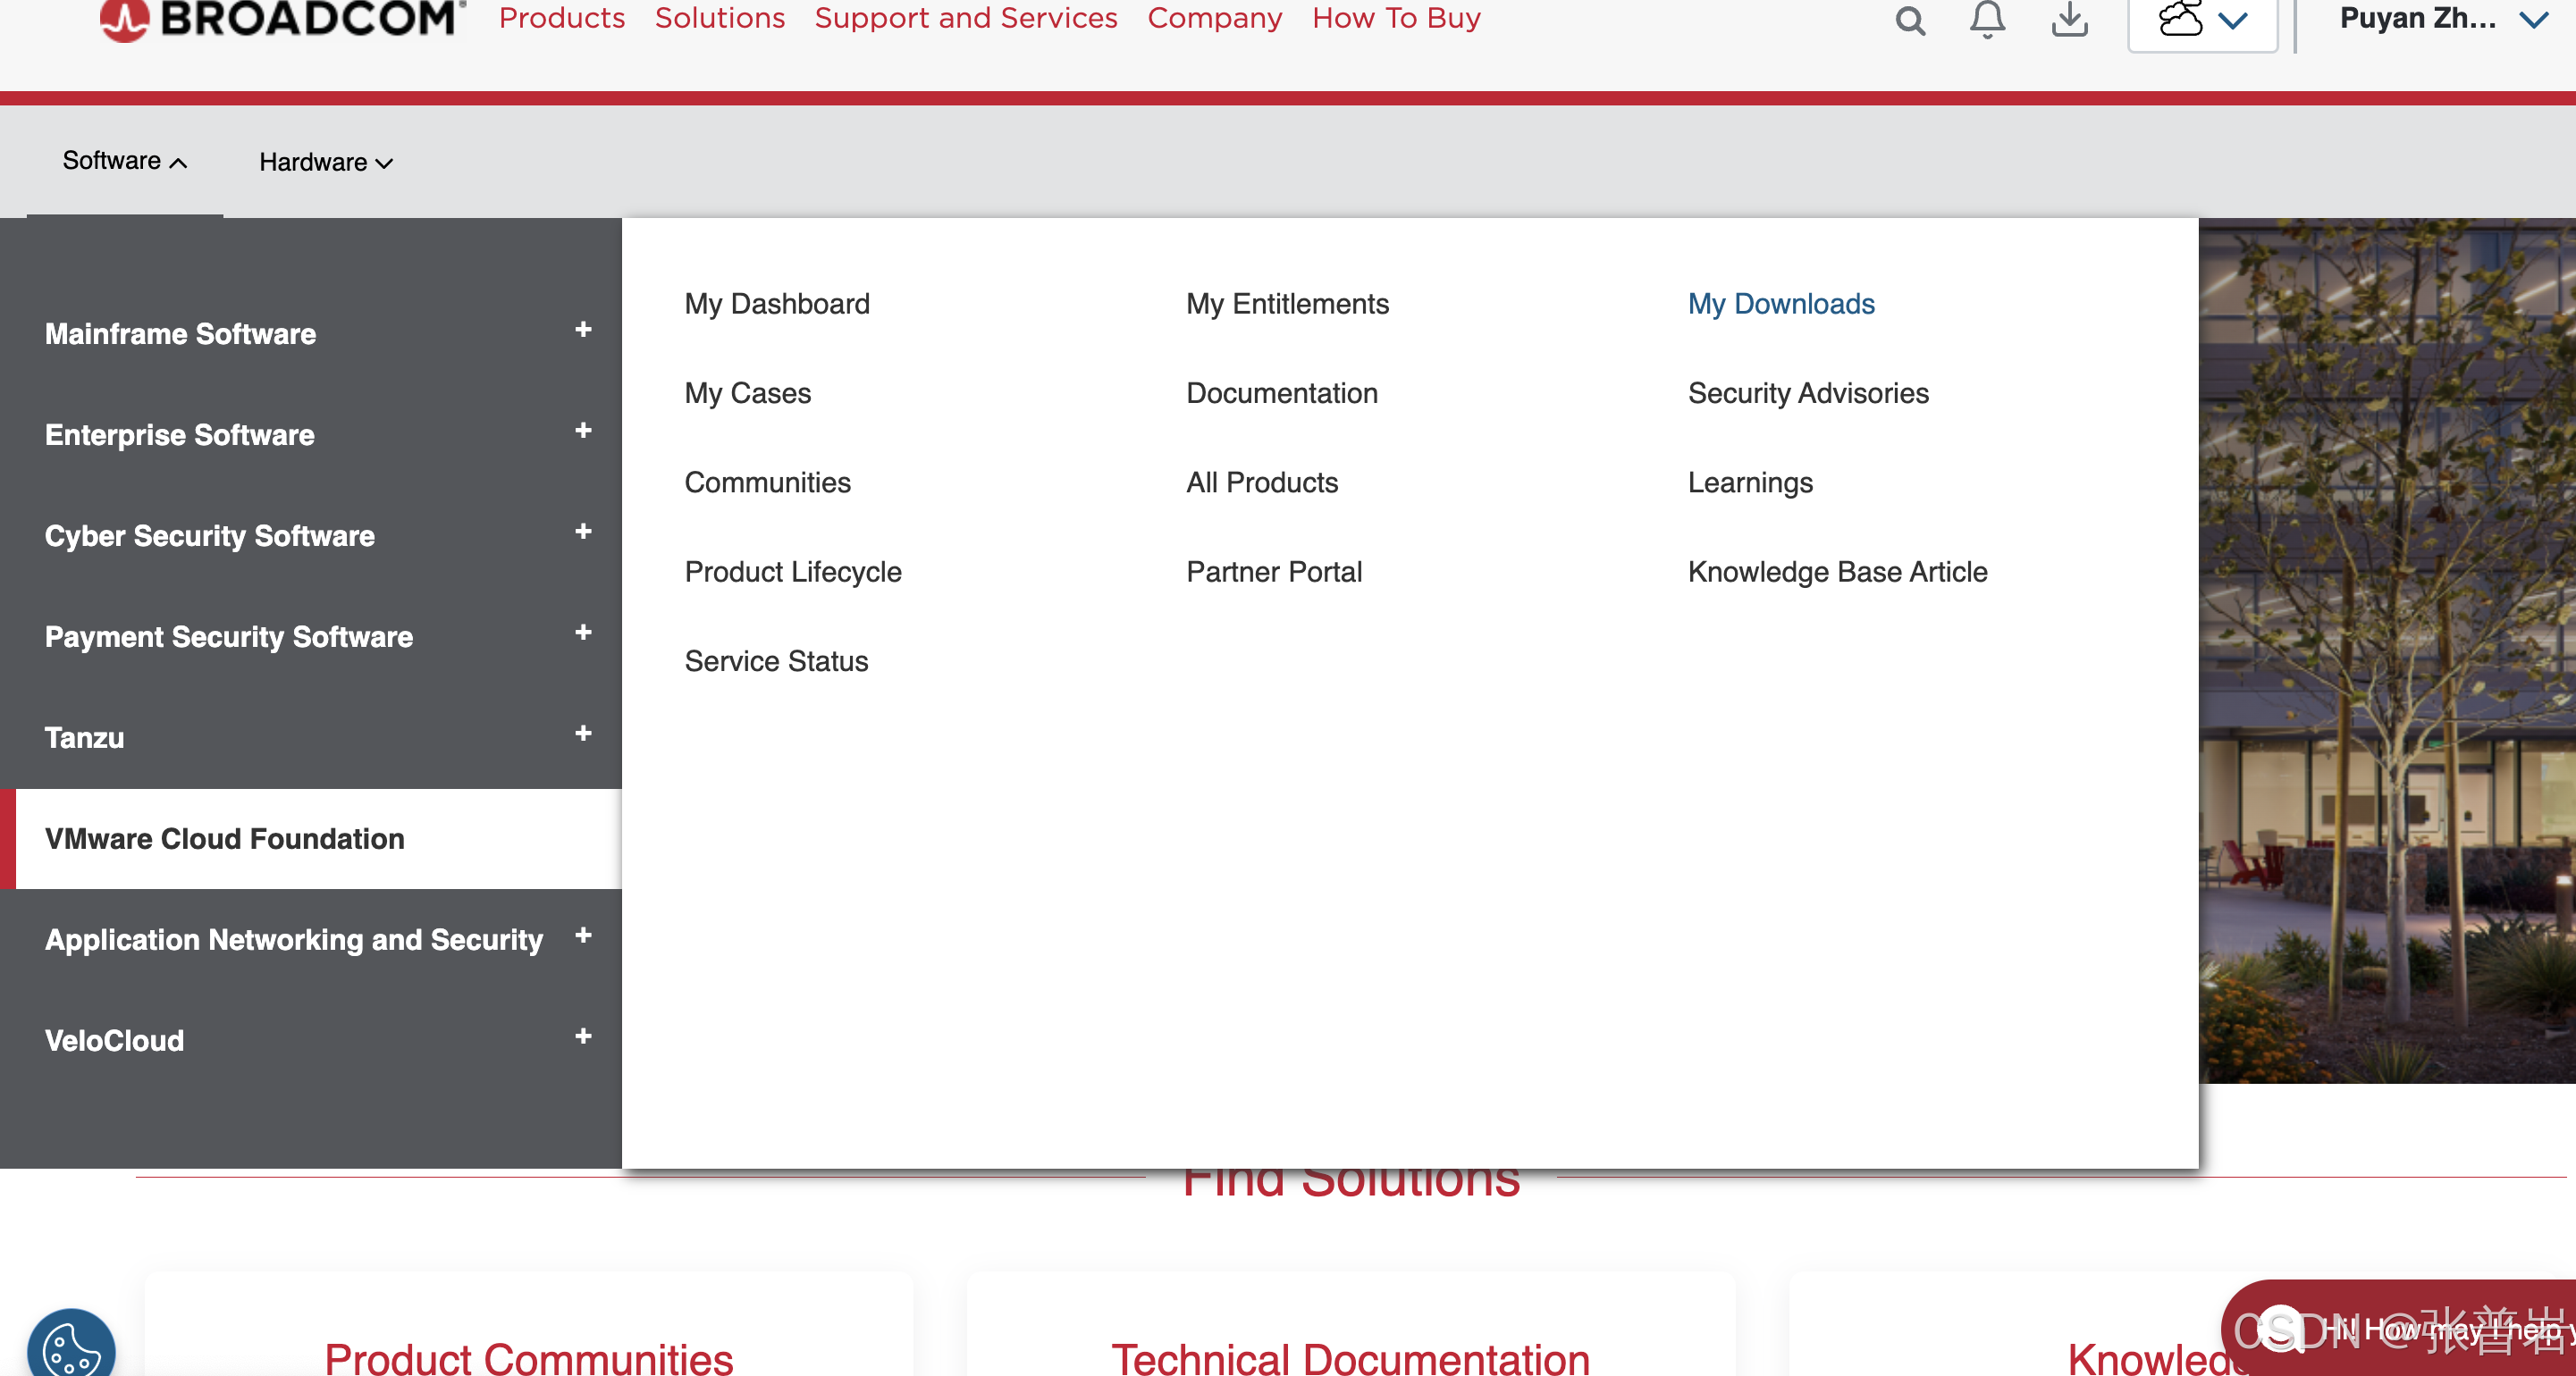Open the Product Lifecycle link
The image size is (2576, 1376).
(x=792, y=572)
